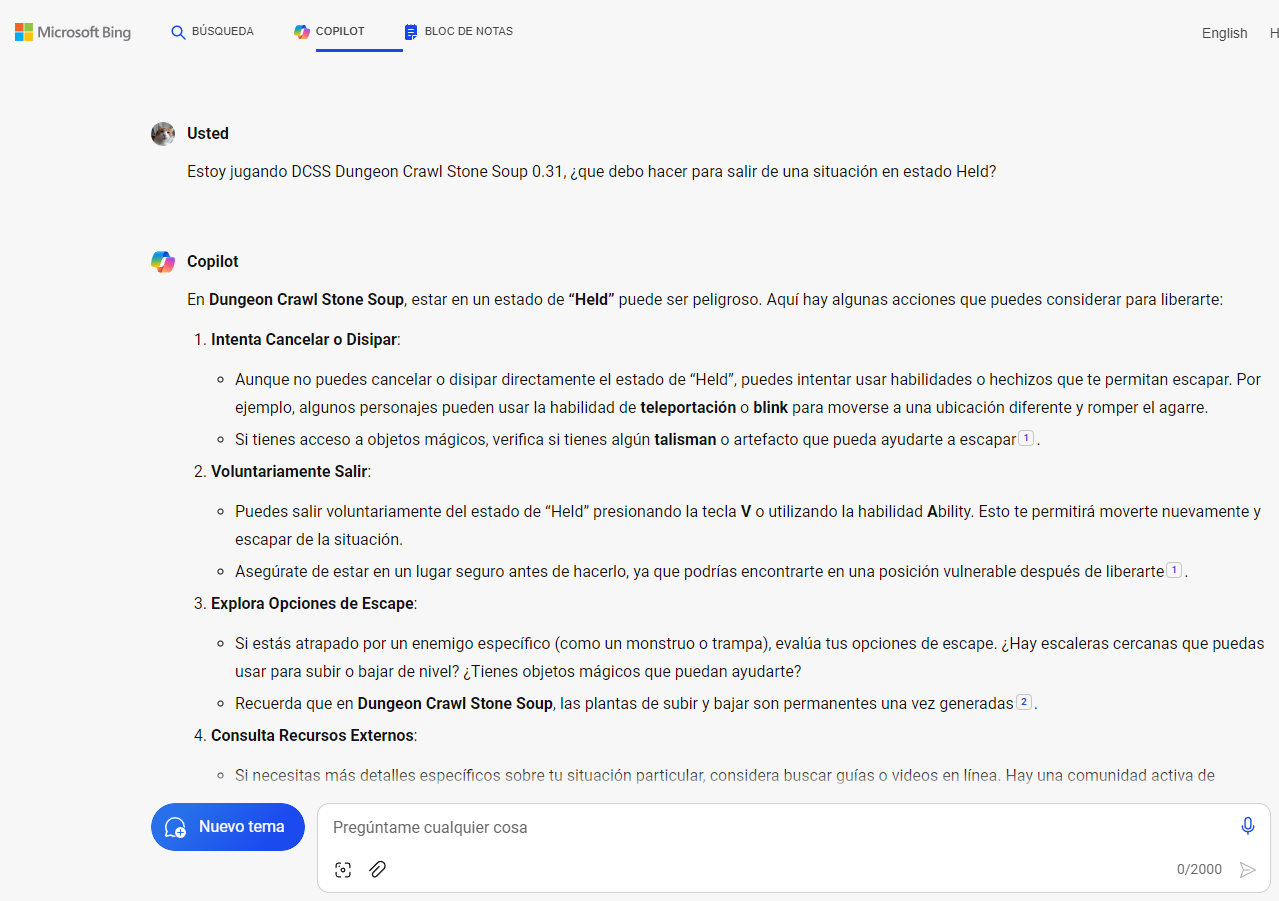
Task: Open the Microsoft Bing logo homepage
Action: 73,32
